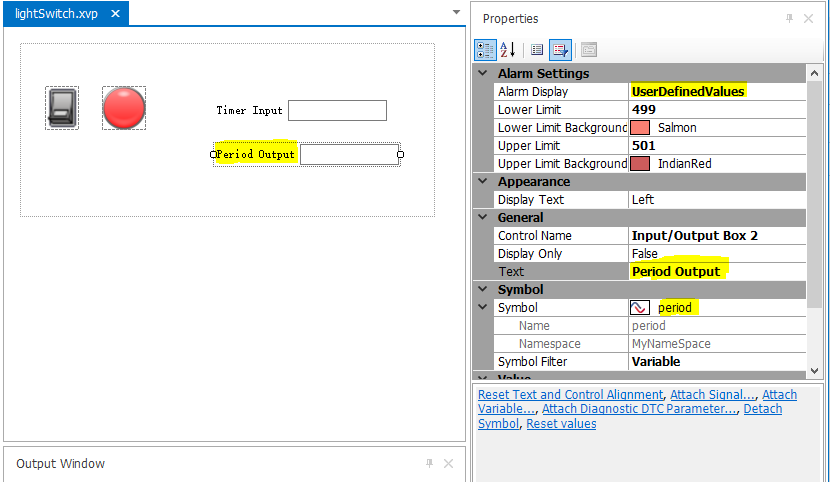The width and height of the screenshot is (830, 482).
Task: Click the Timer Input text box
Action: pyautogui.click(x=338, y=111)
